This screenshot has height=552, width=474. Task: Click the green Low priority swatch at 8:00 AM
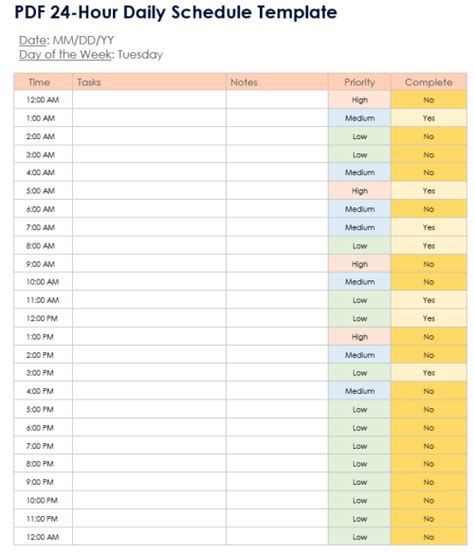point(359,245)
